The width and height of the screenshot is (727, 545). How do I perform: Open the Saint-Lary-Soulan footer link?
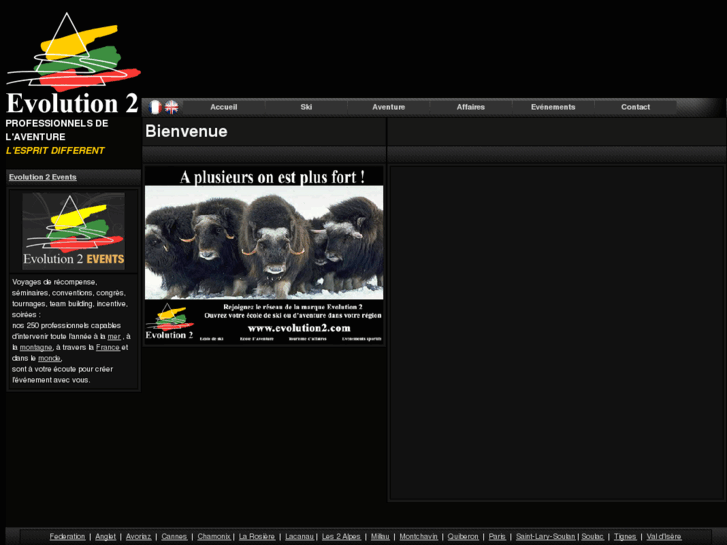(x=545, y=537)
